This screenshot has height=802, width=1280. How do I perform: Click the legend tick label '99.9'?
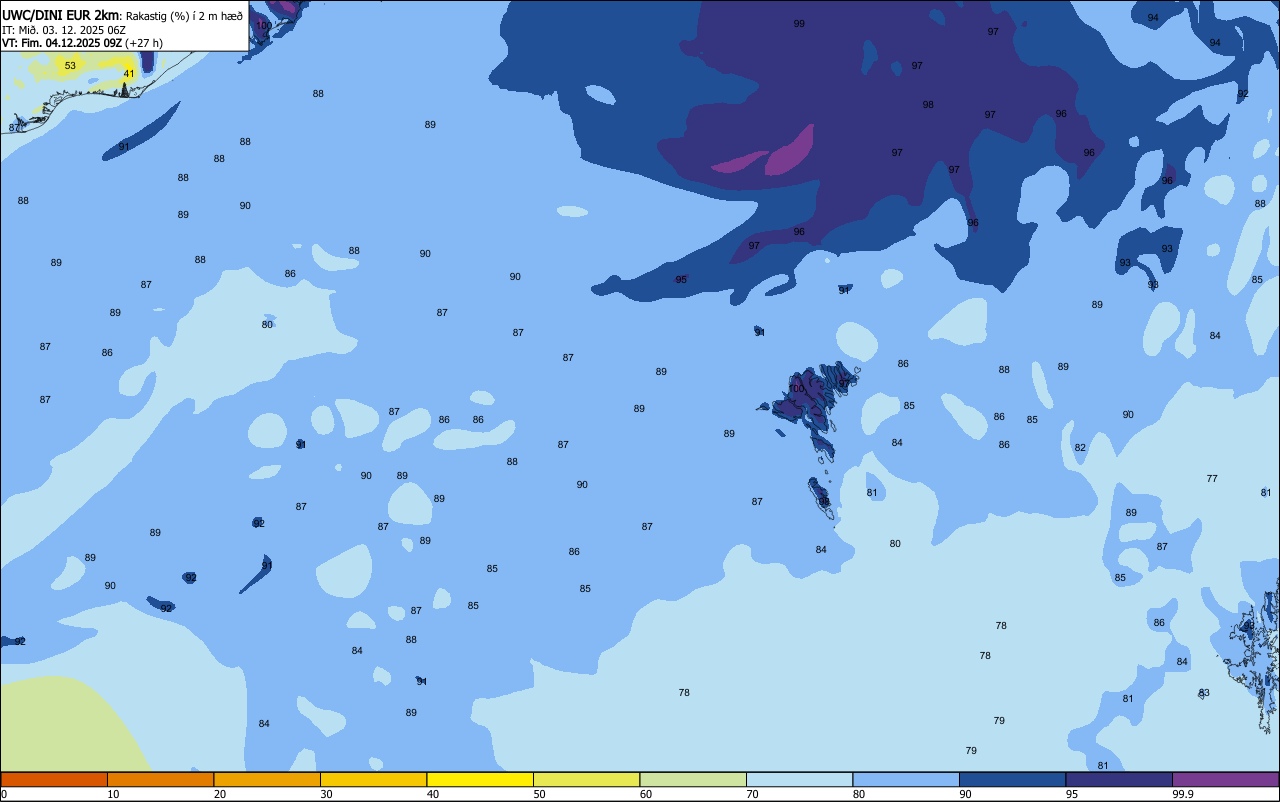pyautogui.click(x=1183, y=794)
